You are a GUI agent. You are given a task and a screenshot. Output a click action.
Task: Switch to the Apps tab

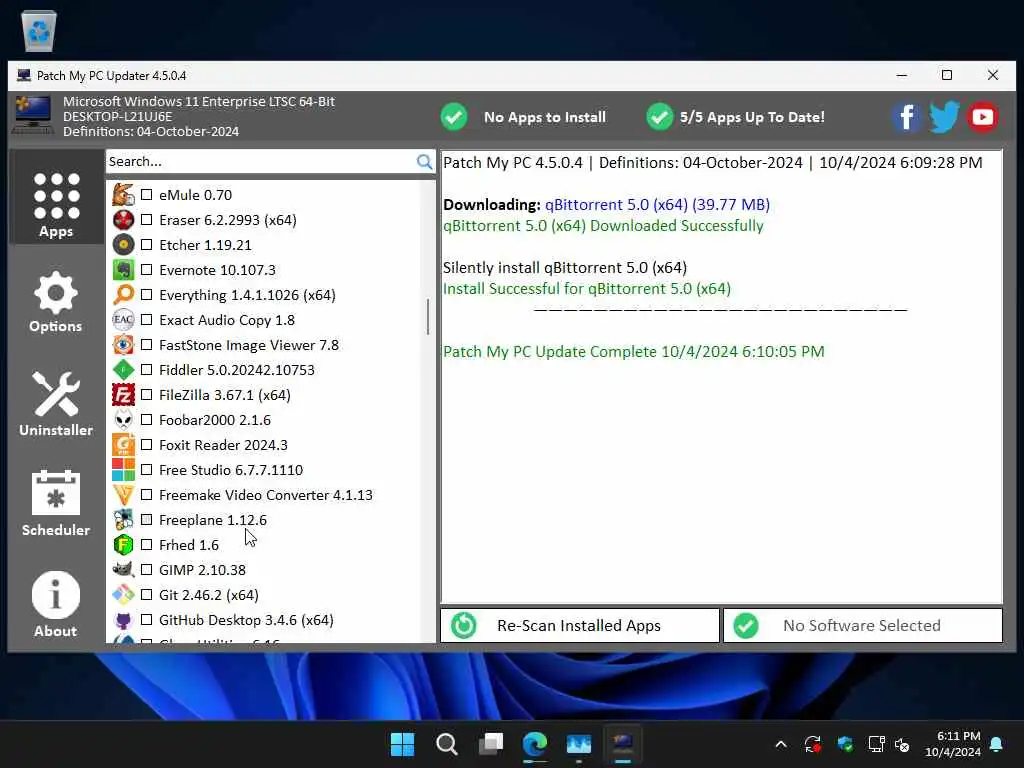coord(56,197)
